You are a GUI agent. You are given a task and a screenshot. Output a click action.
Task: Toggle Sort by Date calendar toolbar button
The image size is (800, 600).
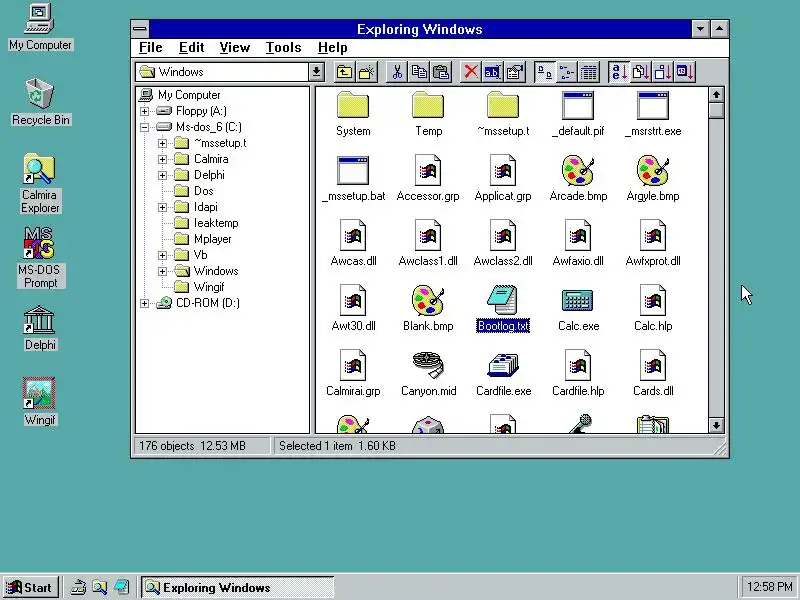tap(685, 72)
